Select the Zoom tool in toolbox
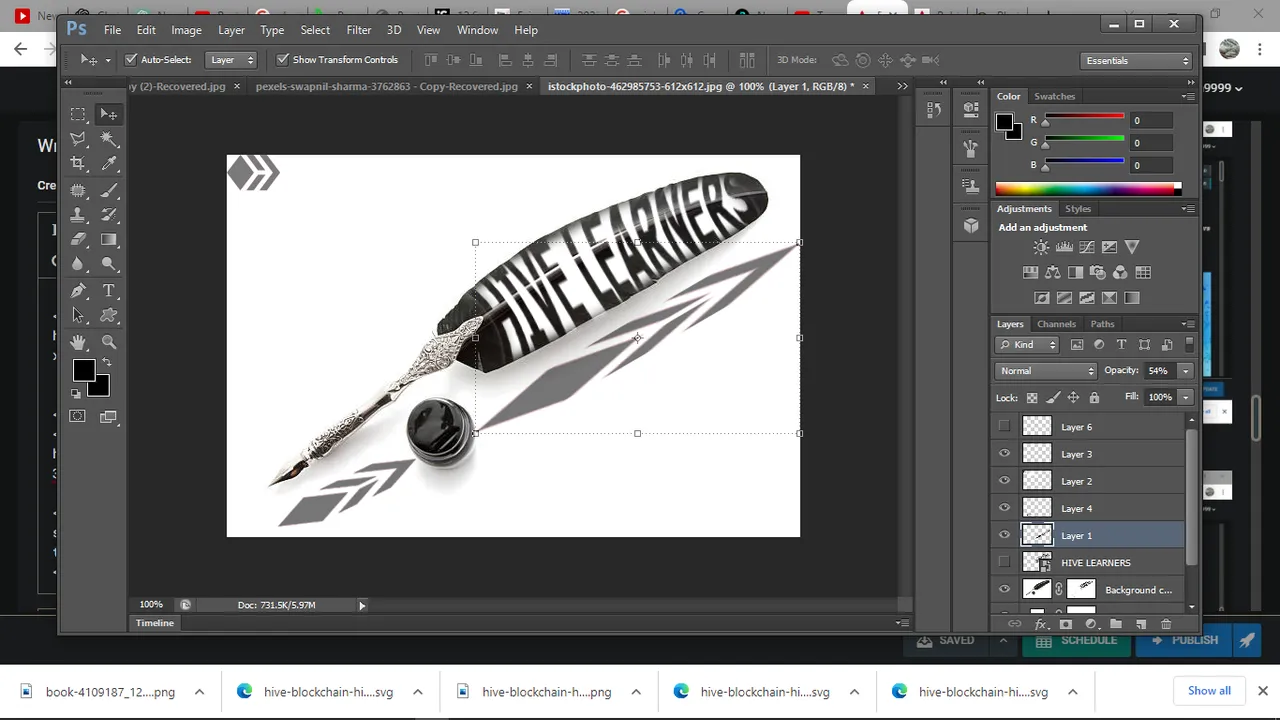The image size is (1280, 720). (109, 343)
